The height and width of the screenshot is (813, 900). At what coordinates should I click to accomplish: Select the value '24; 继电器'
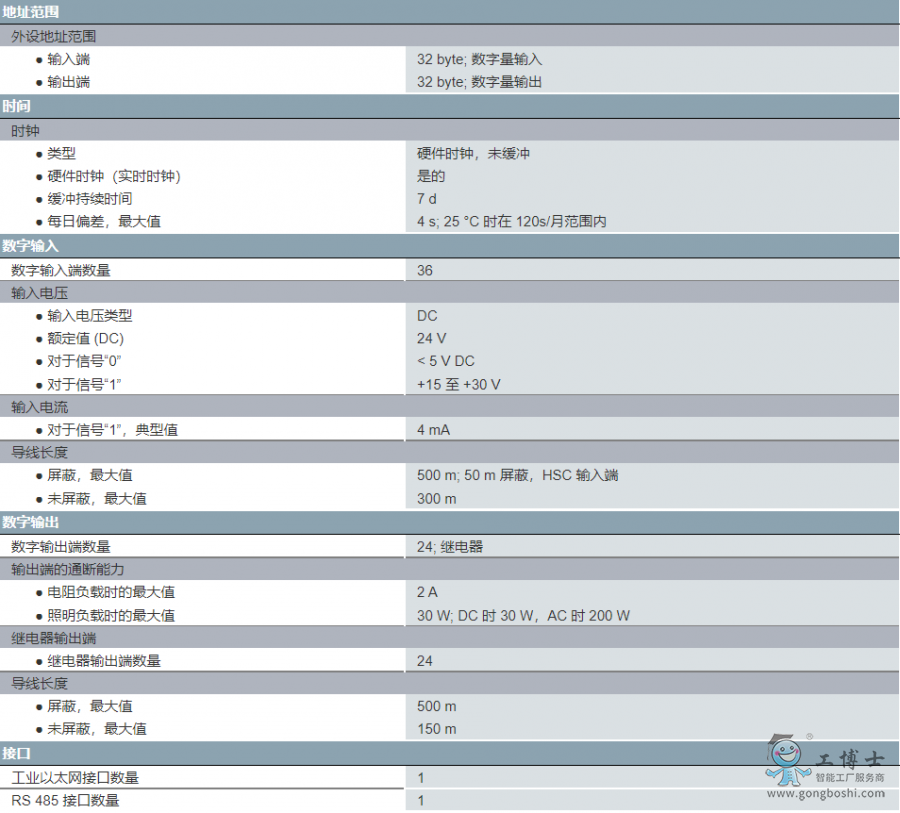[450, 547]
